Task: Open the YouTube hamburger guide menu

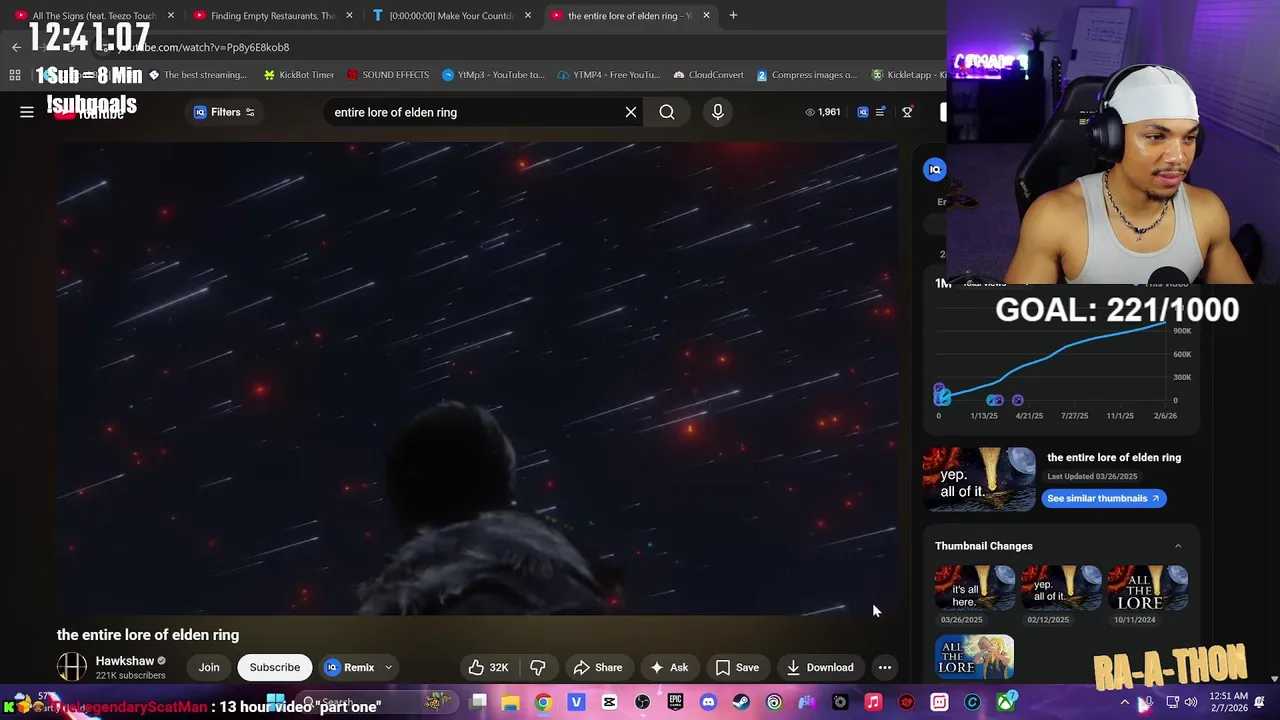Action: tap(27, 112)
